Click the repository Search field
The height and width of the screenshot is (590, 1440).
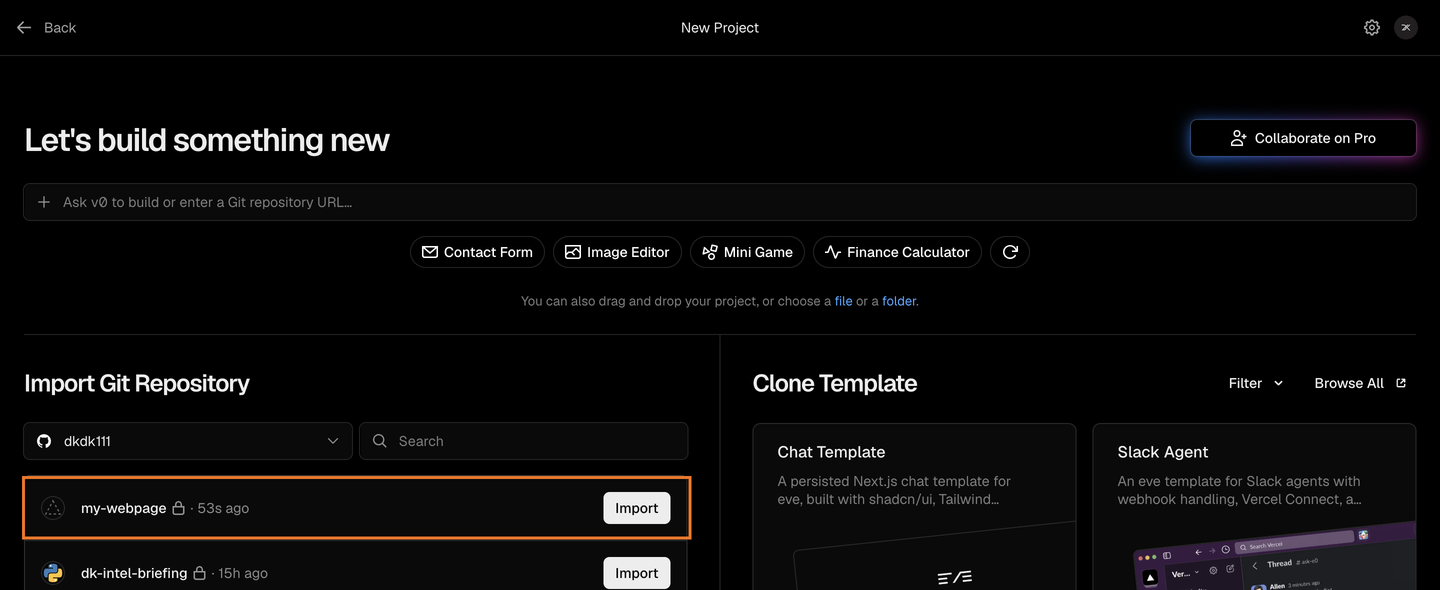click(x=524, y=441)
